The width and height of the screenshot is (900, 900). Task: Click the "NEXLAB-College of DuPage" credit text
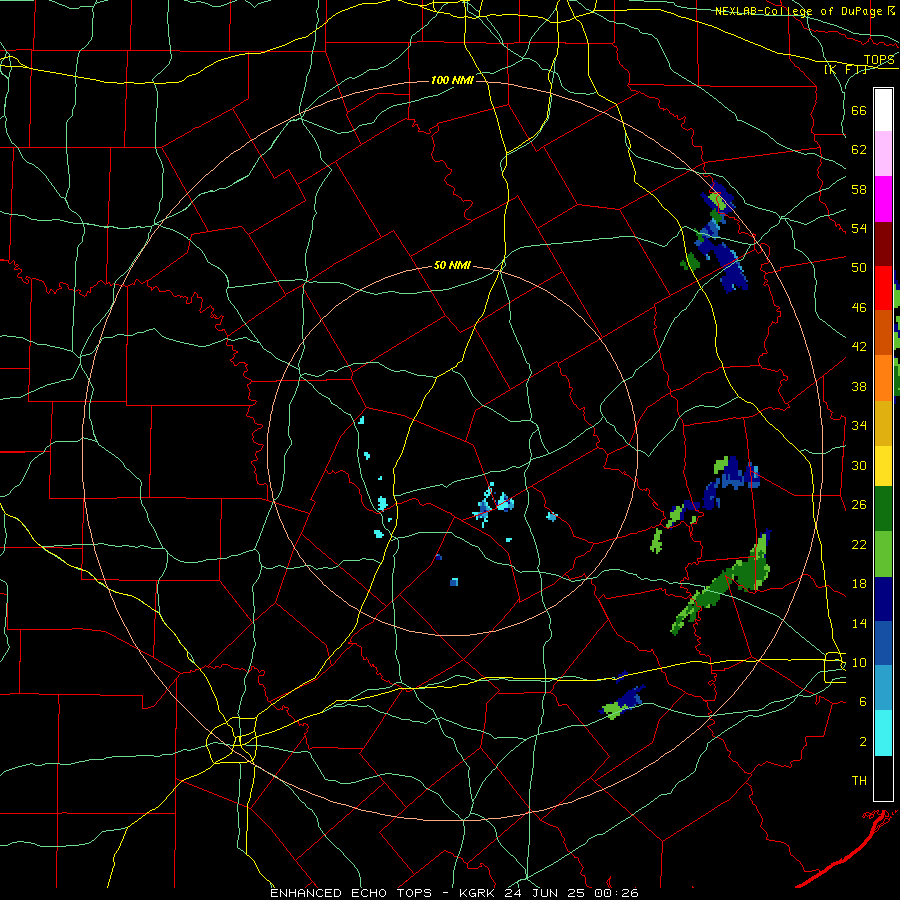[799, 11]
